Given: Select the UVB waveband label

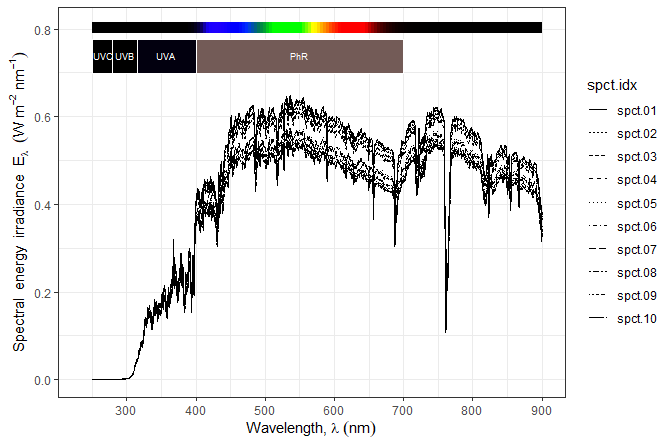Looking at the screenshot, I should pos(125,57).
